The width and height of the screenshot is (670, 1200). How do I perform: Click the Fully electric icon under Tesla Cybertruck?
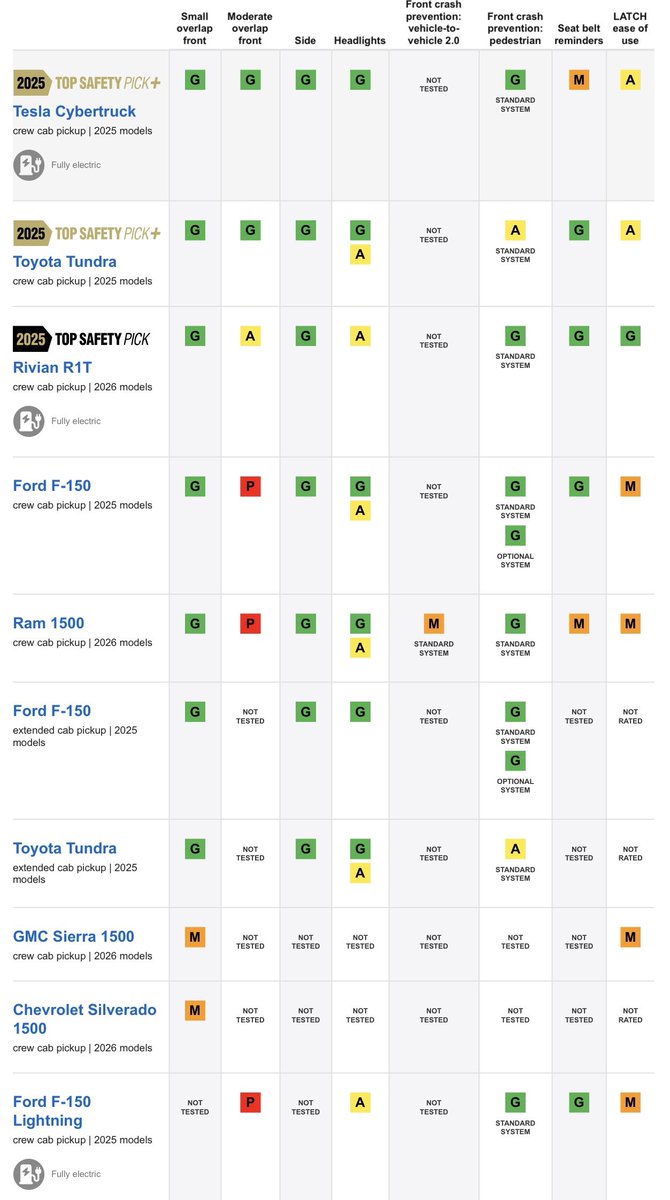(28, 165)
